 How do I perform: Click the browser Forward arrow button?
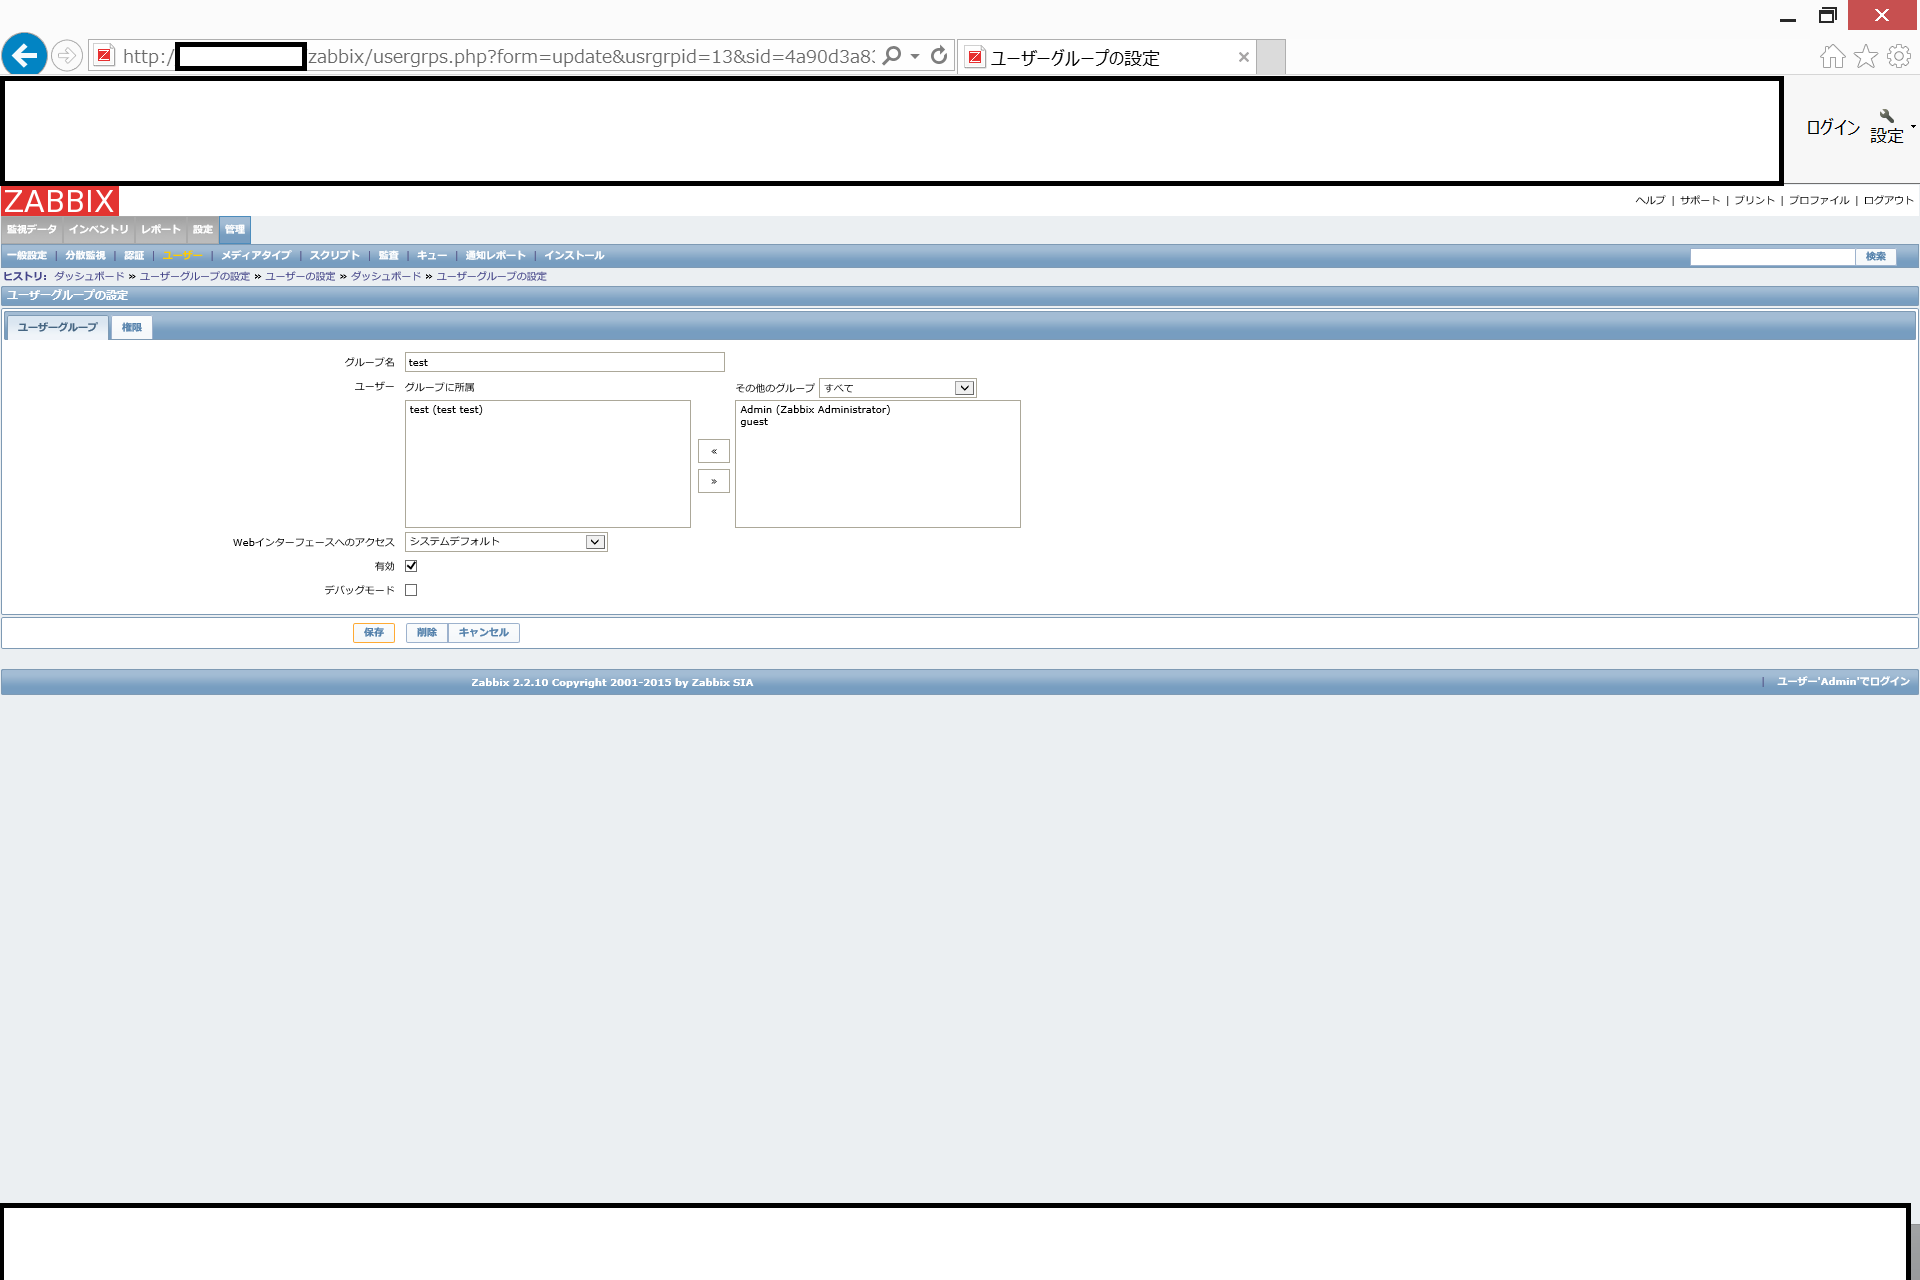click(67, 56)
